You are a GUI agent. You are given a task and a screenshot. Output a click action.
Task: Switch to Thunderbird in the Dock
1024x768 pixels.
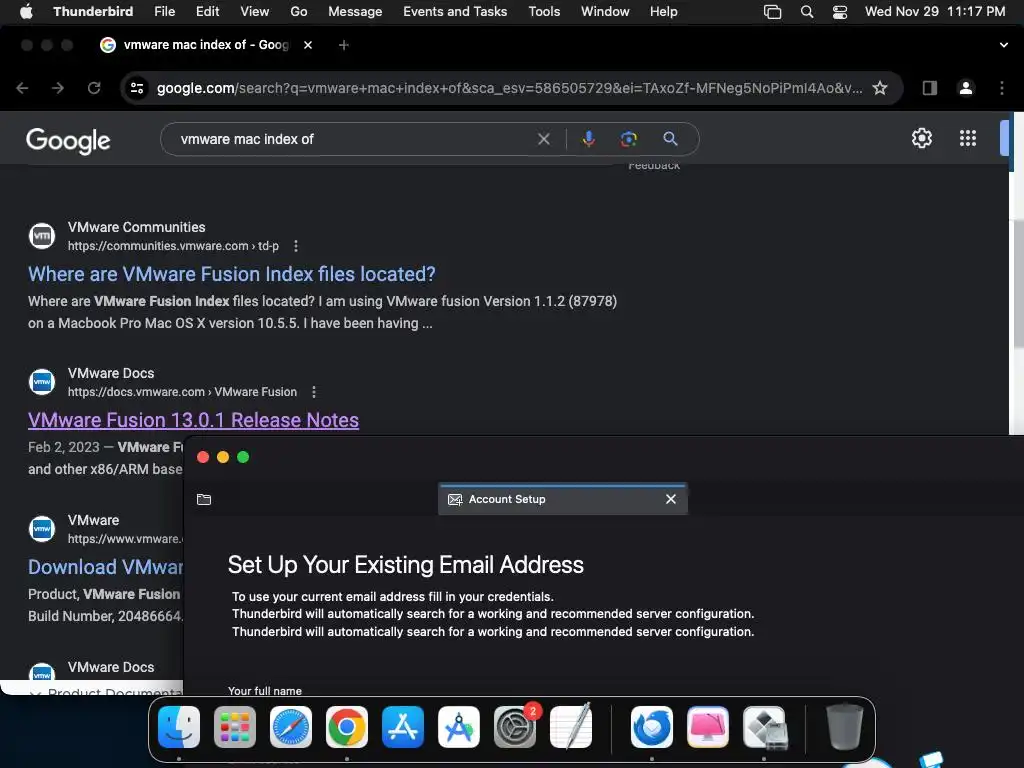pos(652,727)
